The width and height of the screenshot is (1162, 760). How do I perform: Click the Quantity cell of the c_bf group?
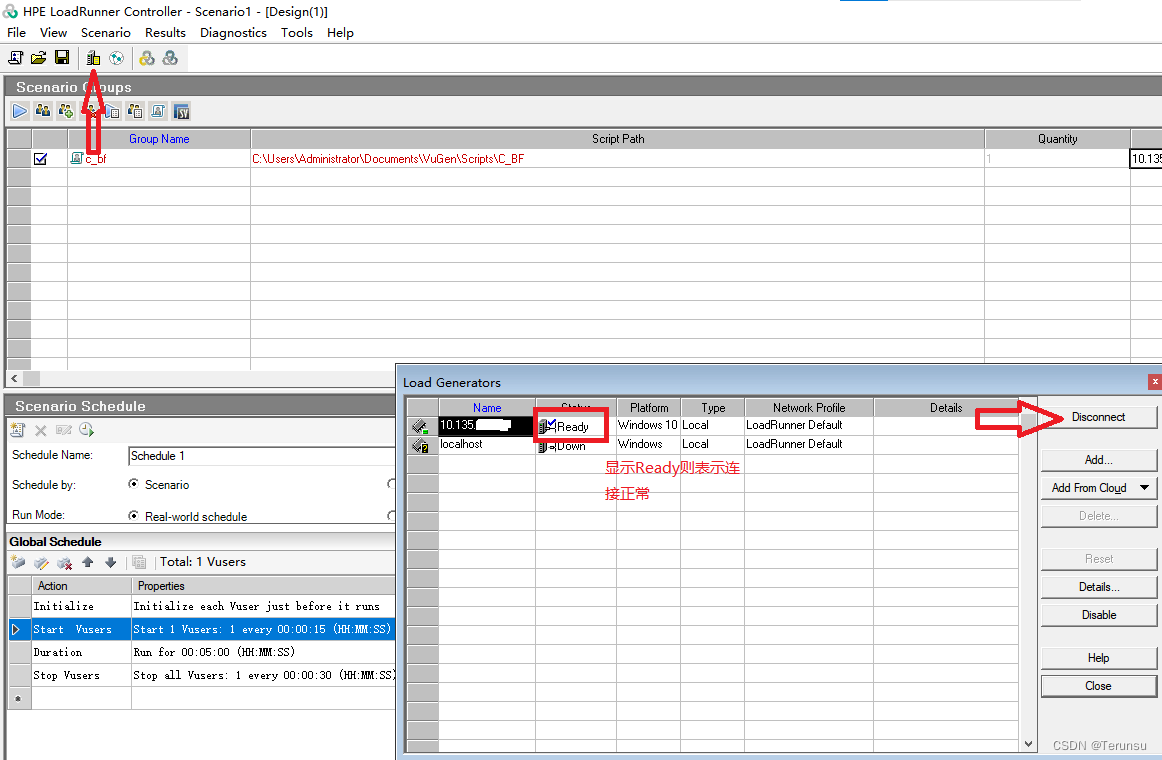[x=1057, y=159]
